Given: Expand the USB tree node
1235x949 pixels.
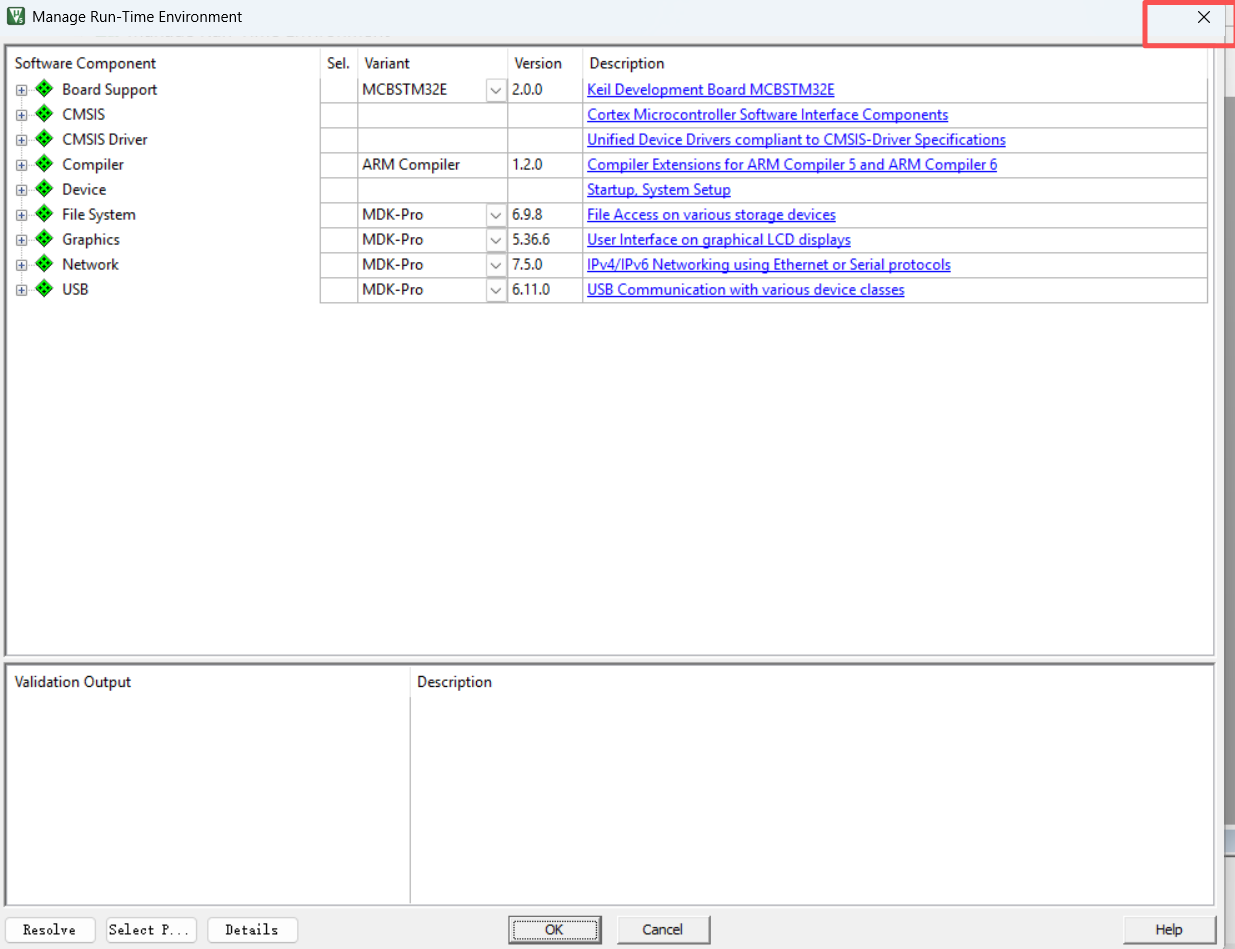Looking at the screenshot, I should 21,290.
